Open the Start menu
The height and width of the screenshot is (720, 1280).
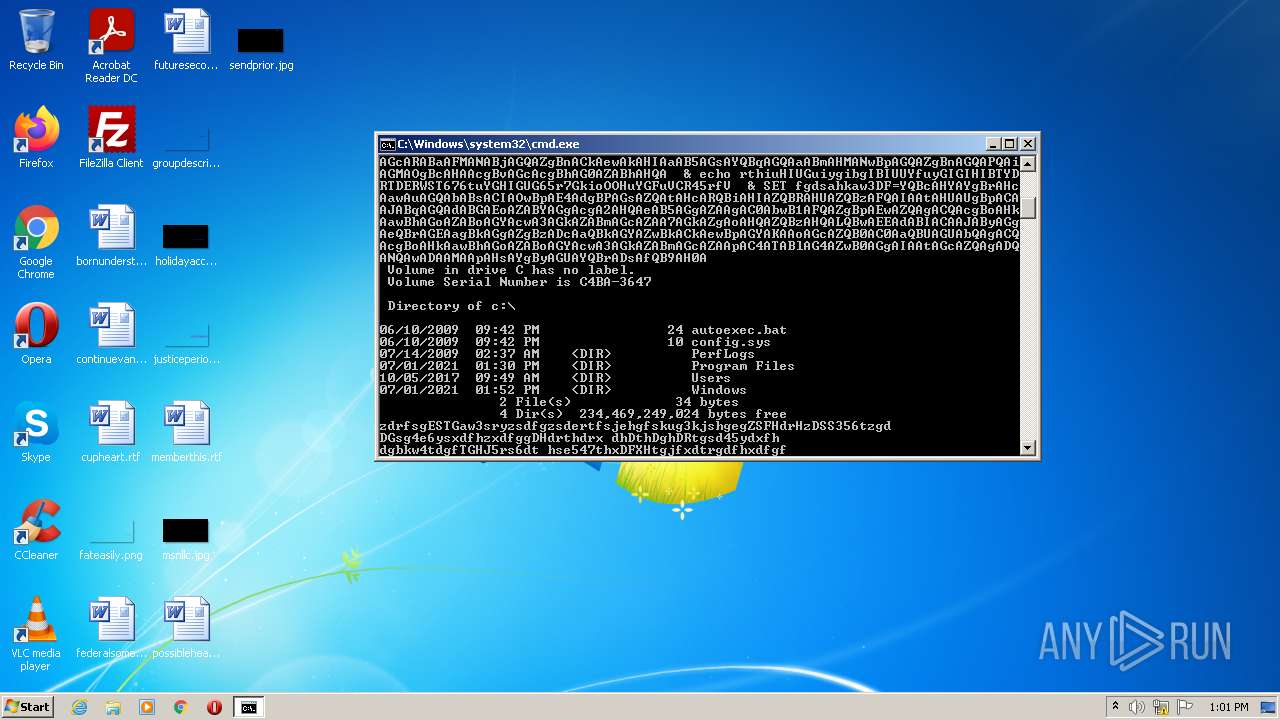click(27, 707)
